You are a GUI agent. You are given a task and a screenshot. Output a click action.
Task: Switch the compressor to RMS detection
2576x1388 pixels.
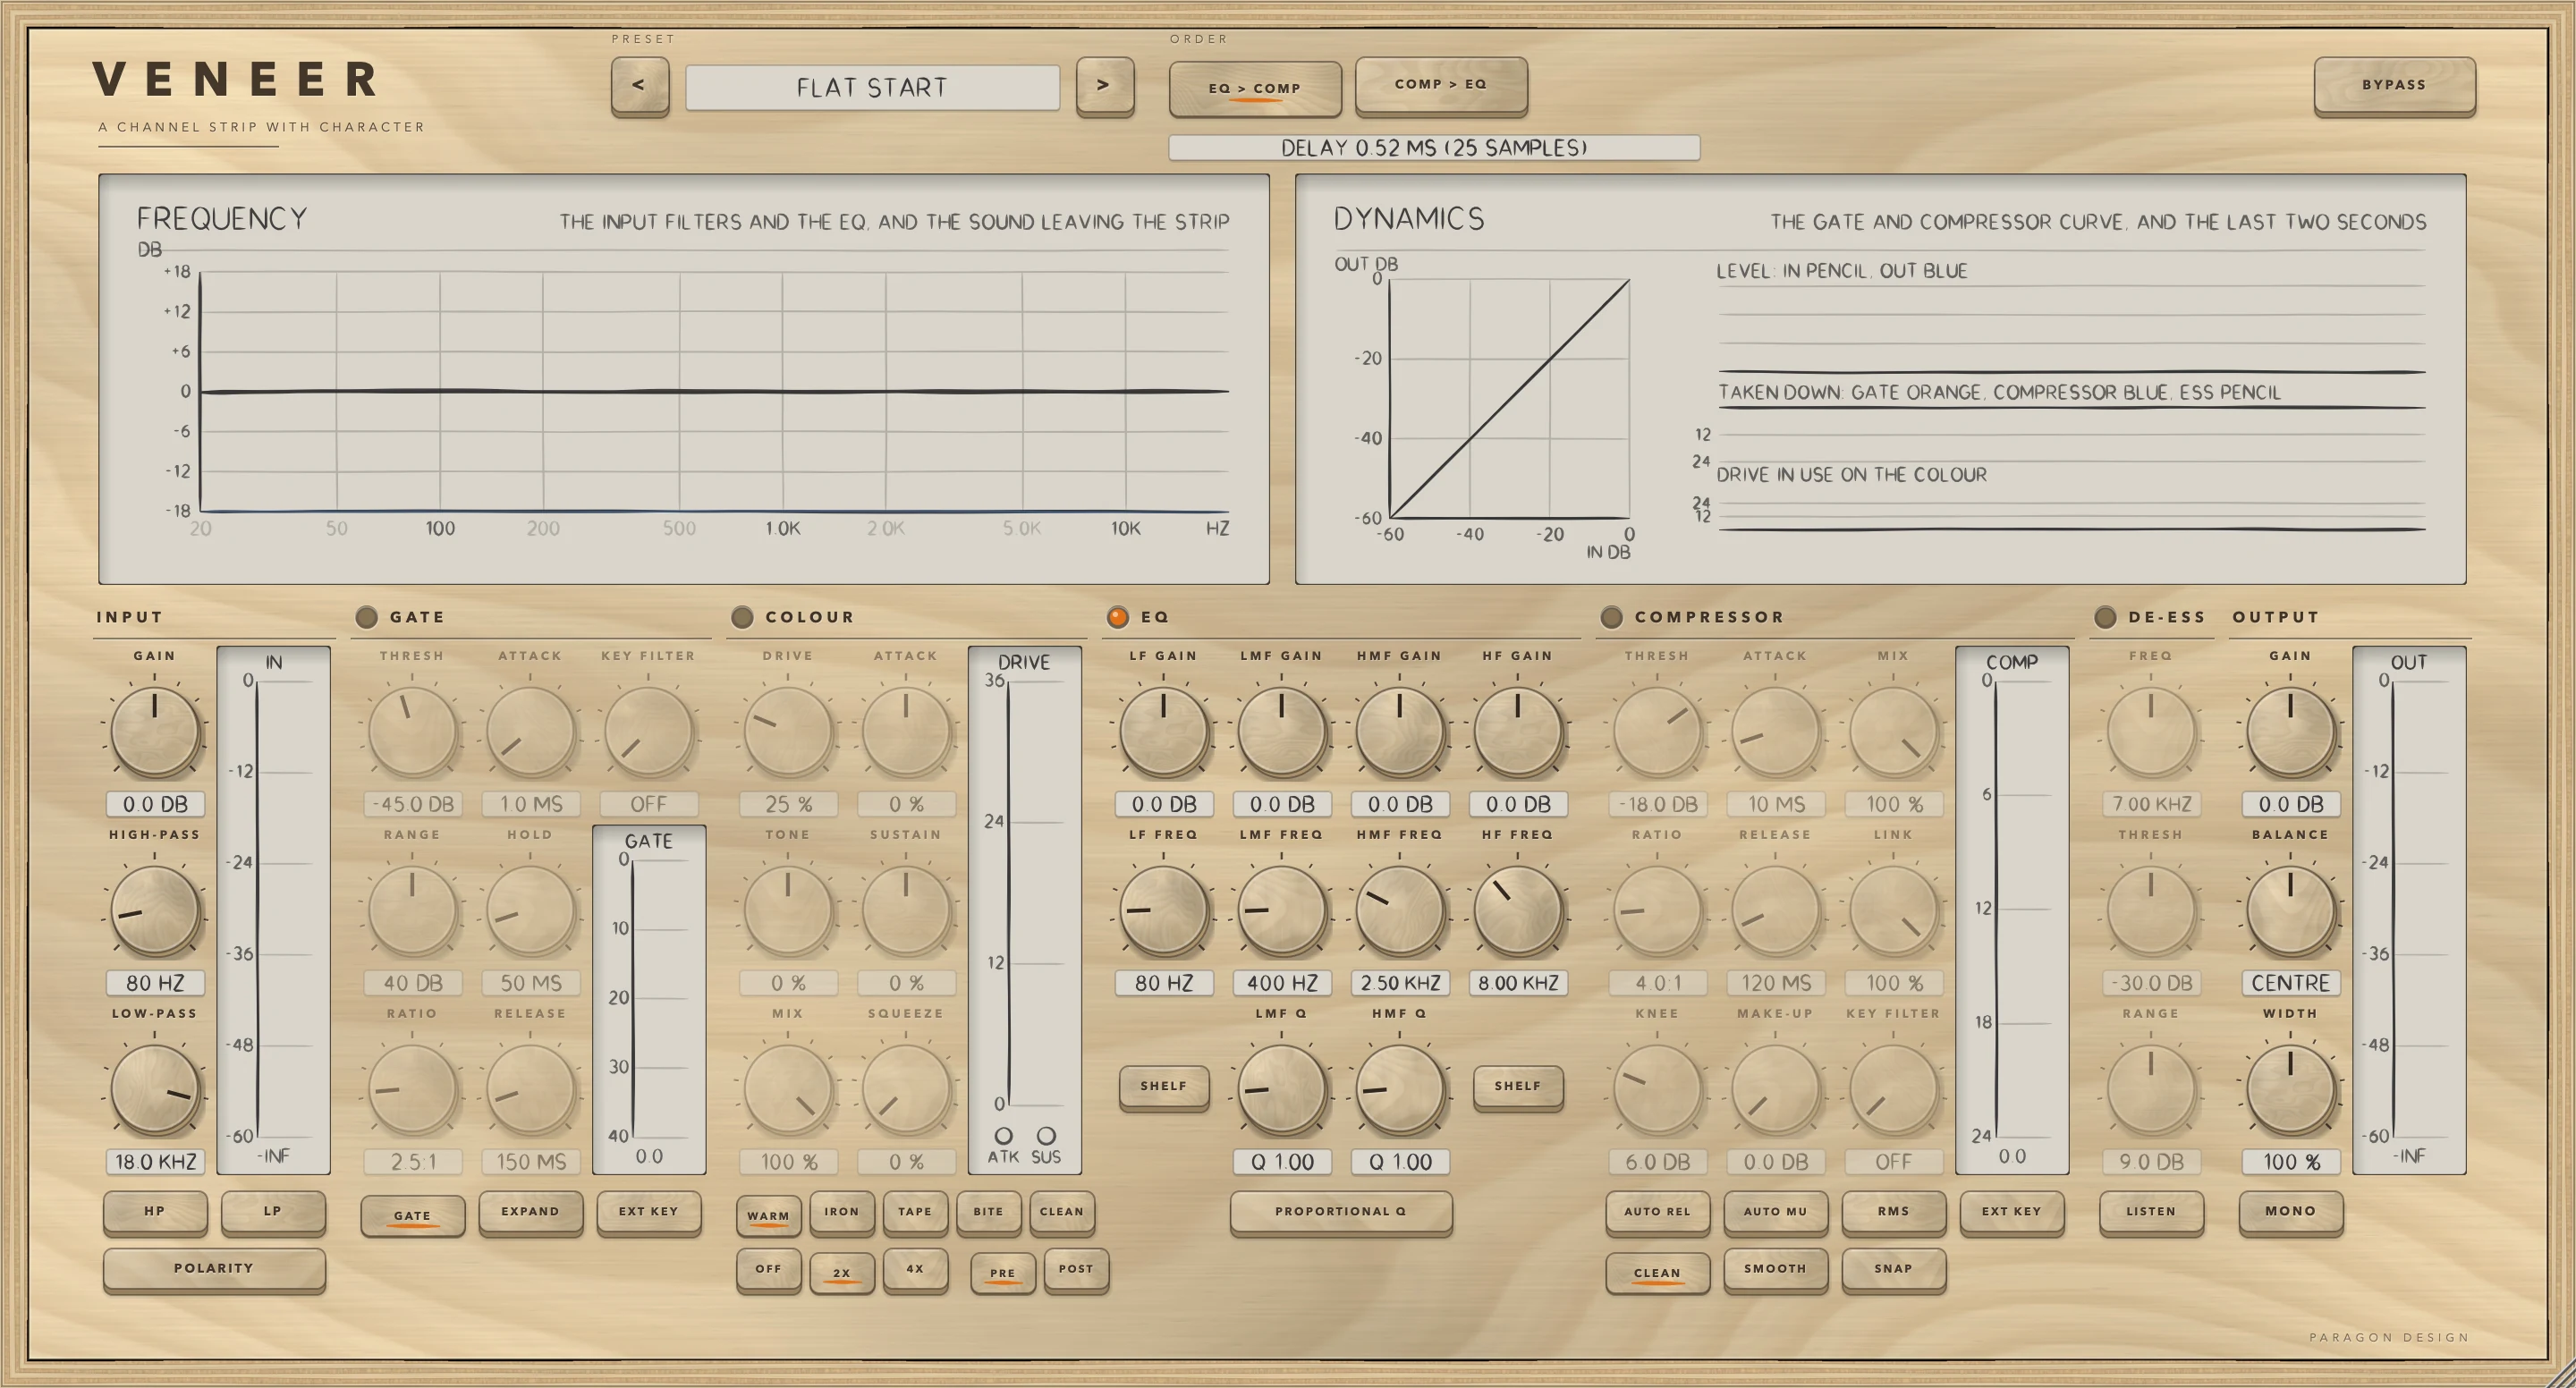pyautogui.click(x=1893, y=1211)
